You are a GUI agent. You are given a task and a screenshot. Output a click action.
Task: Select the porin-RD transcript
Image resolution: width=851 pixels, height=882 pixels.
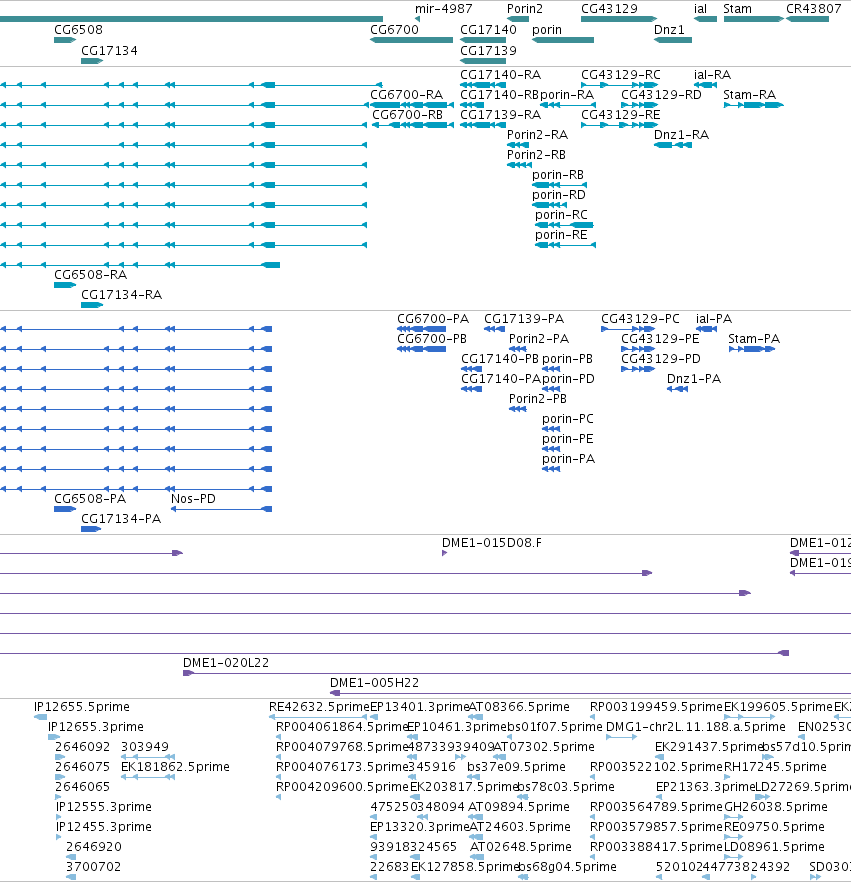coord(559,195)
